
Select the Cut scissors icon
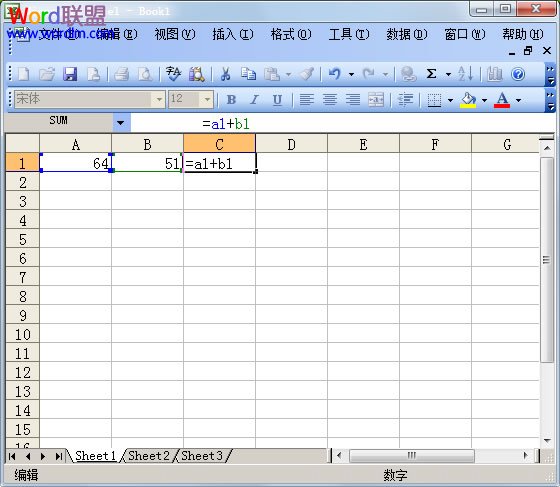click(x=225, y=74)
